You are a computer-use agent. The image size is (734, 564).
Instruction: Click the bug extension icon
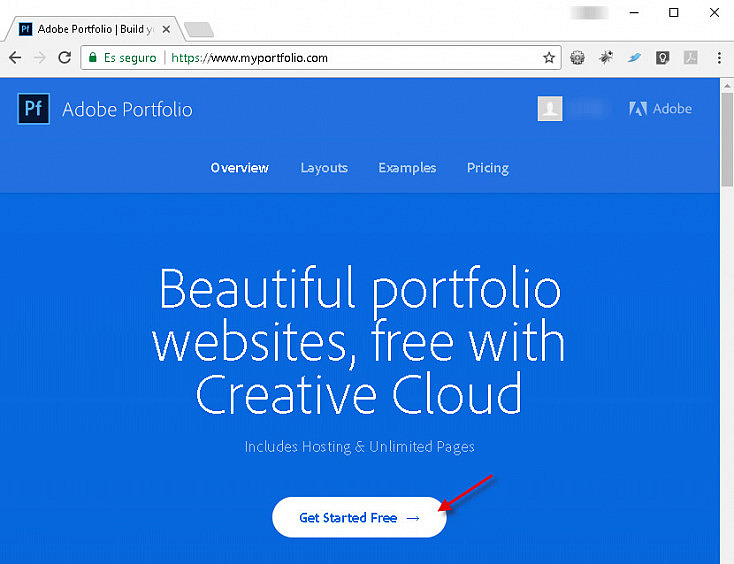(x=606, y=58)
